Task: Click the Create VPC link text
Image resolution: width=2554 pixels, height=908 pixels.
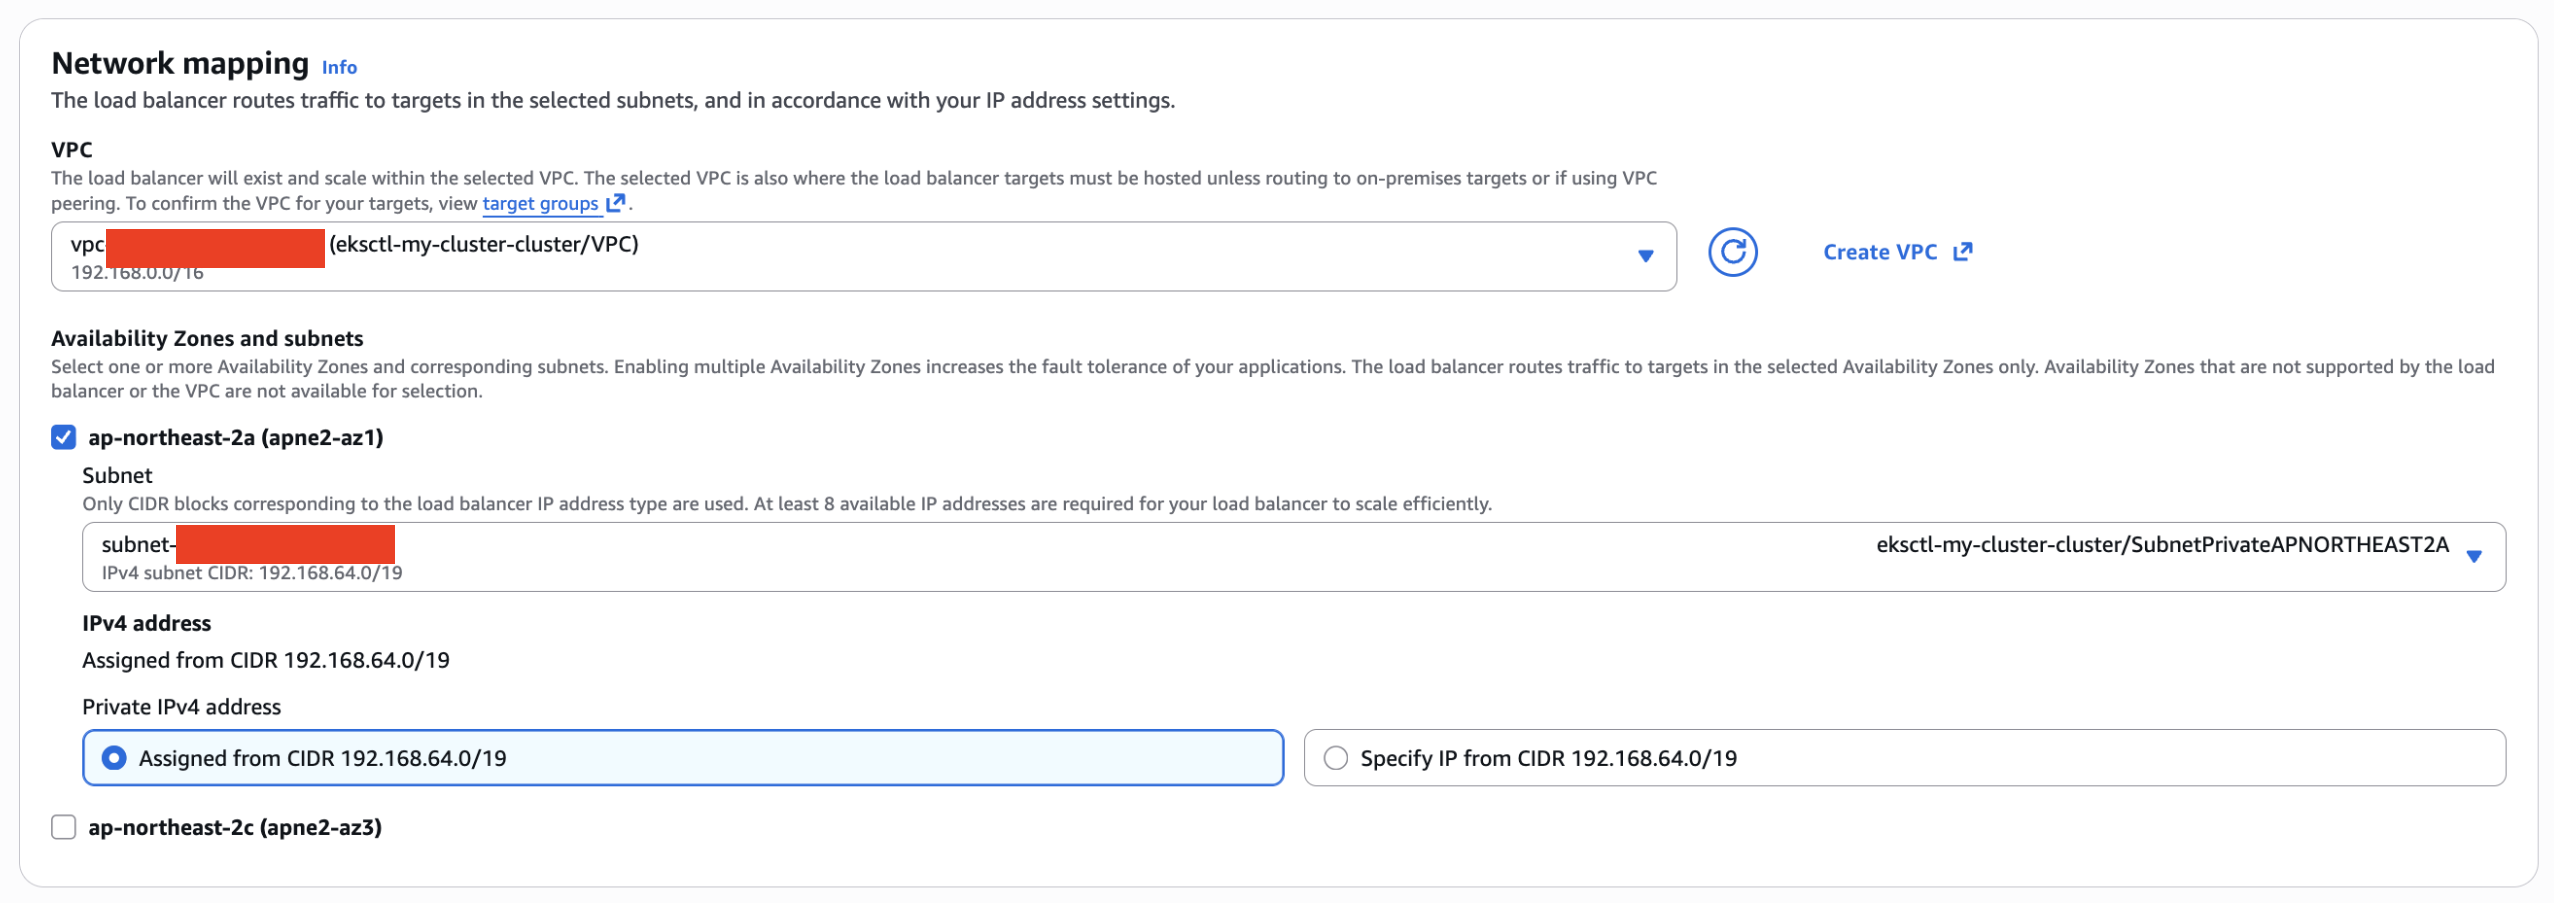Action: click(1879, 252)
